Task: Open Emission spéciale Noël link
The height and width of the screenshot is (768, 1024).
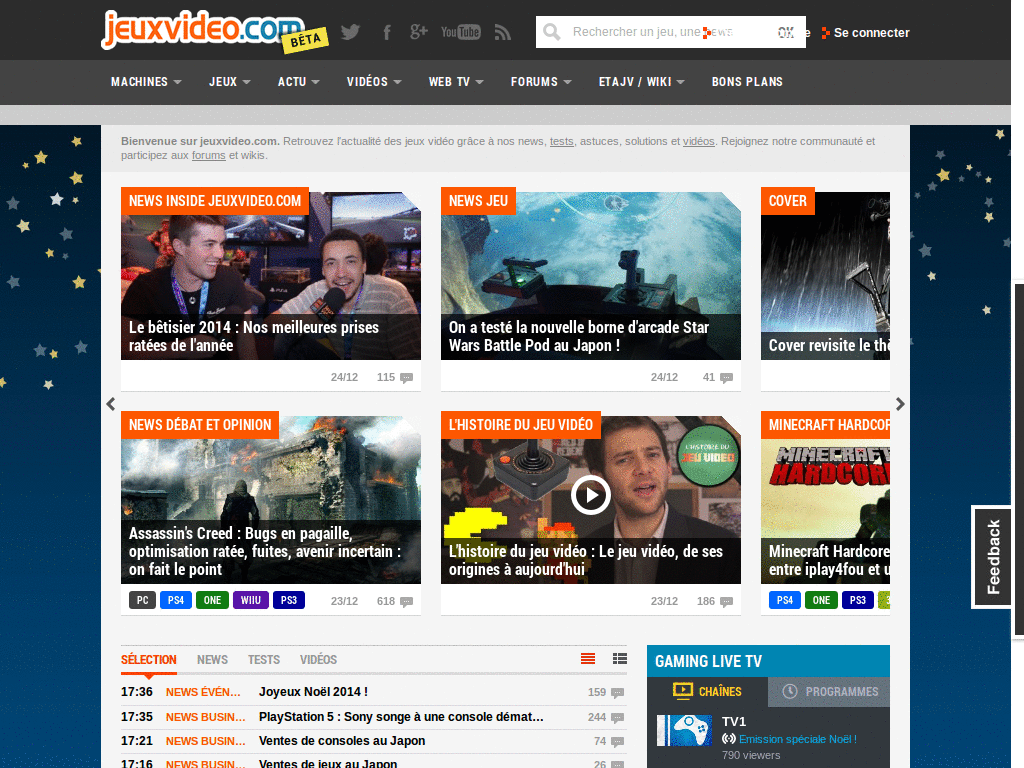Action: pos(797,739)
